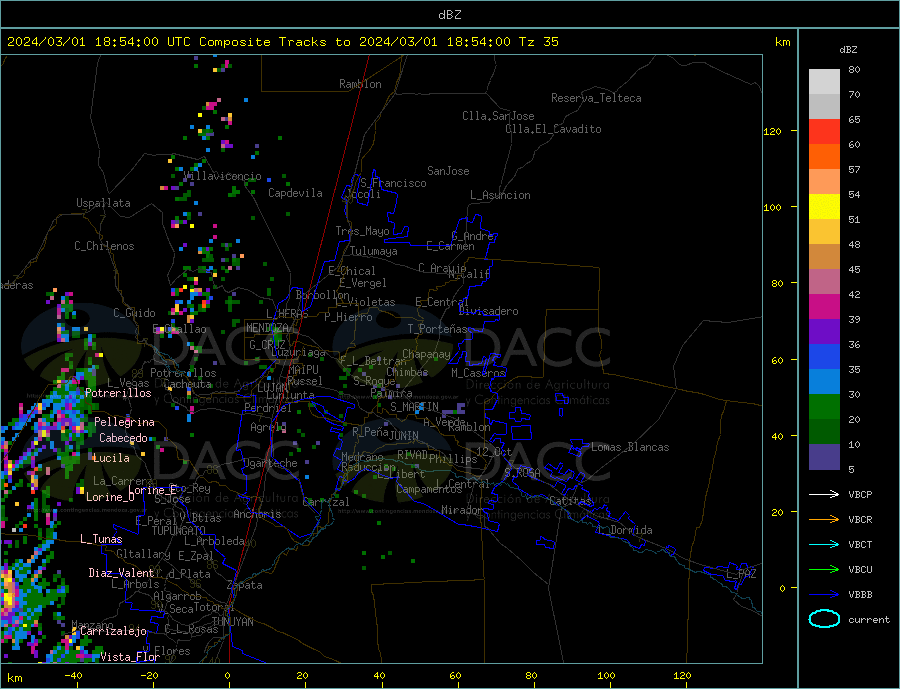Click the white VBCP arrow icon
The height and width of the screenshot is (689, 900).
(824, 494)
